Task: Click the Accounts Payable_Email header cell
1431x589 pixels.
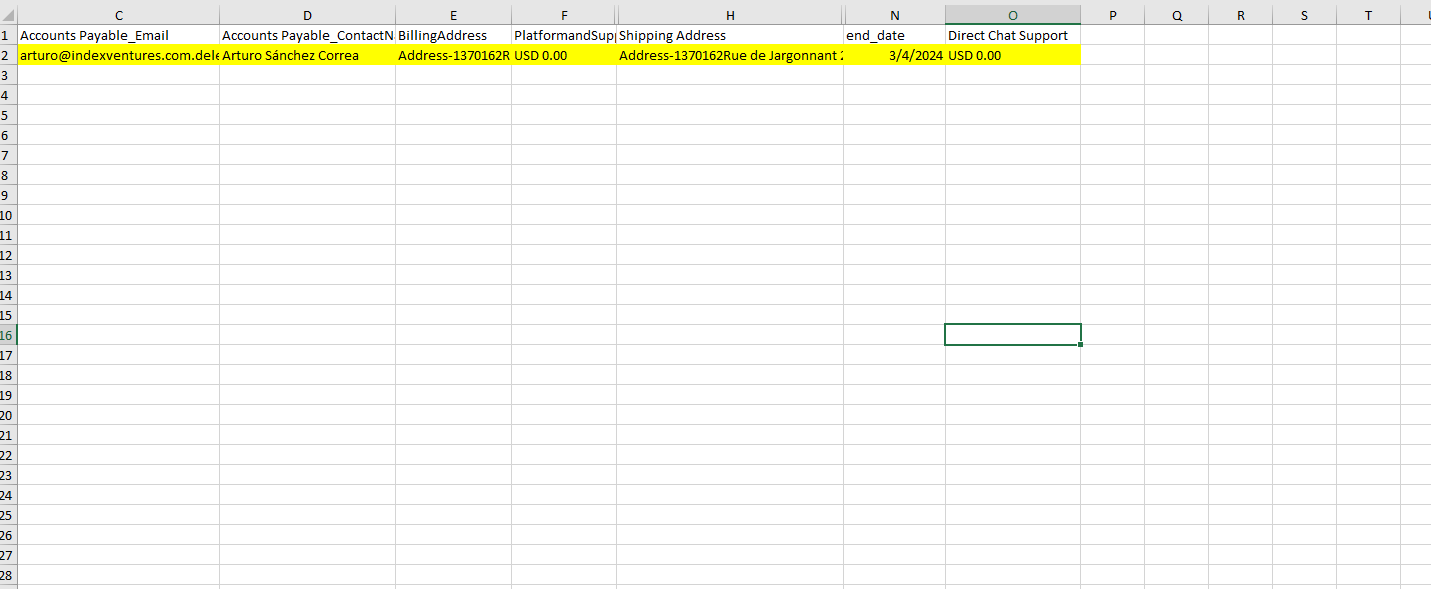Action: [118, 35]
